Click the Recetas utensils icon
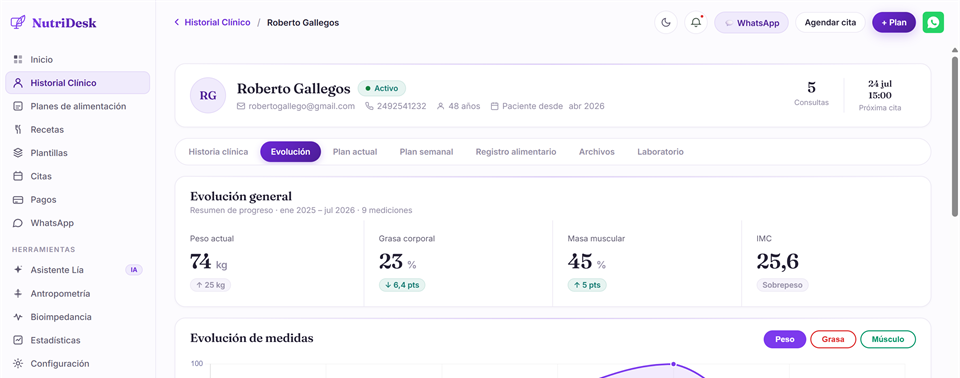Image resolution: width=960 pixels, height=378 pixels. (18, 129)
